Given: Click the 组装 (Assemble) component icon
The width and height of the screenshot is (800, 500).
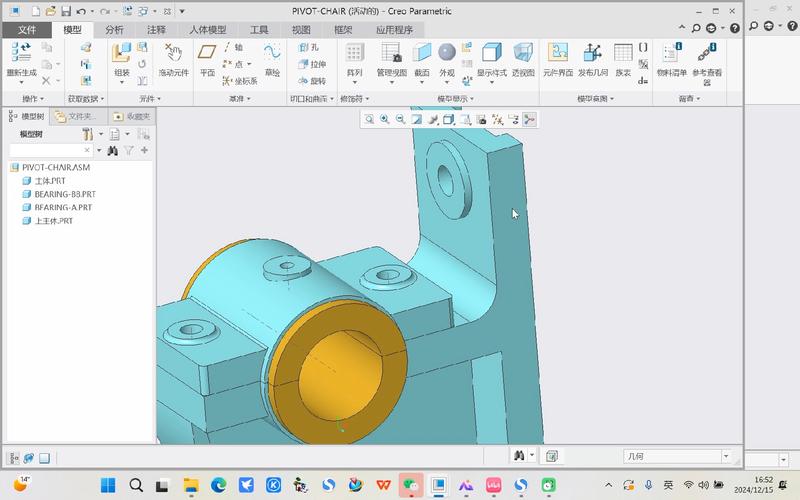Looking at the screenshot, I should [x=121, y=55].
